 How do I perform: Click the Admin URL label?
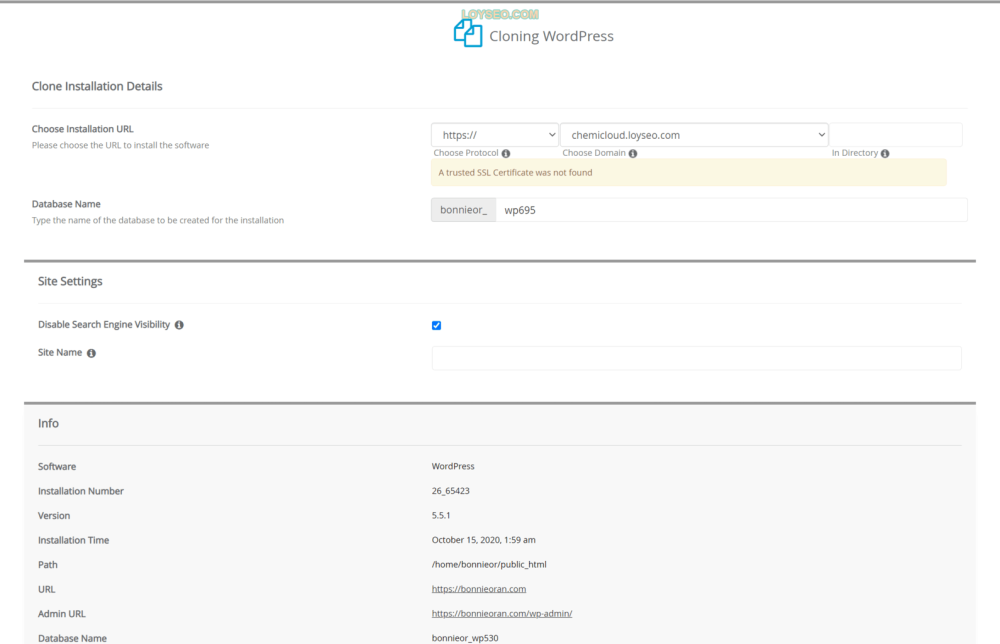[61, 613]
